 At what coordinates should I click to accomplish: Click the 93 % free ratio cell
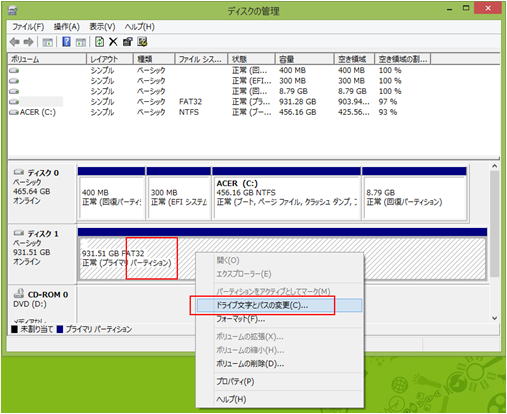(388, 112)
